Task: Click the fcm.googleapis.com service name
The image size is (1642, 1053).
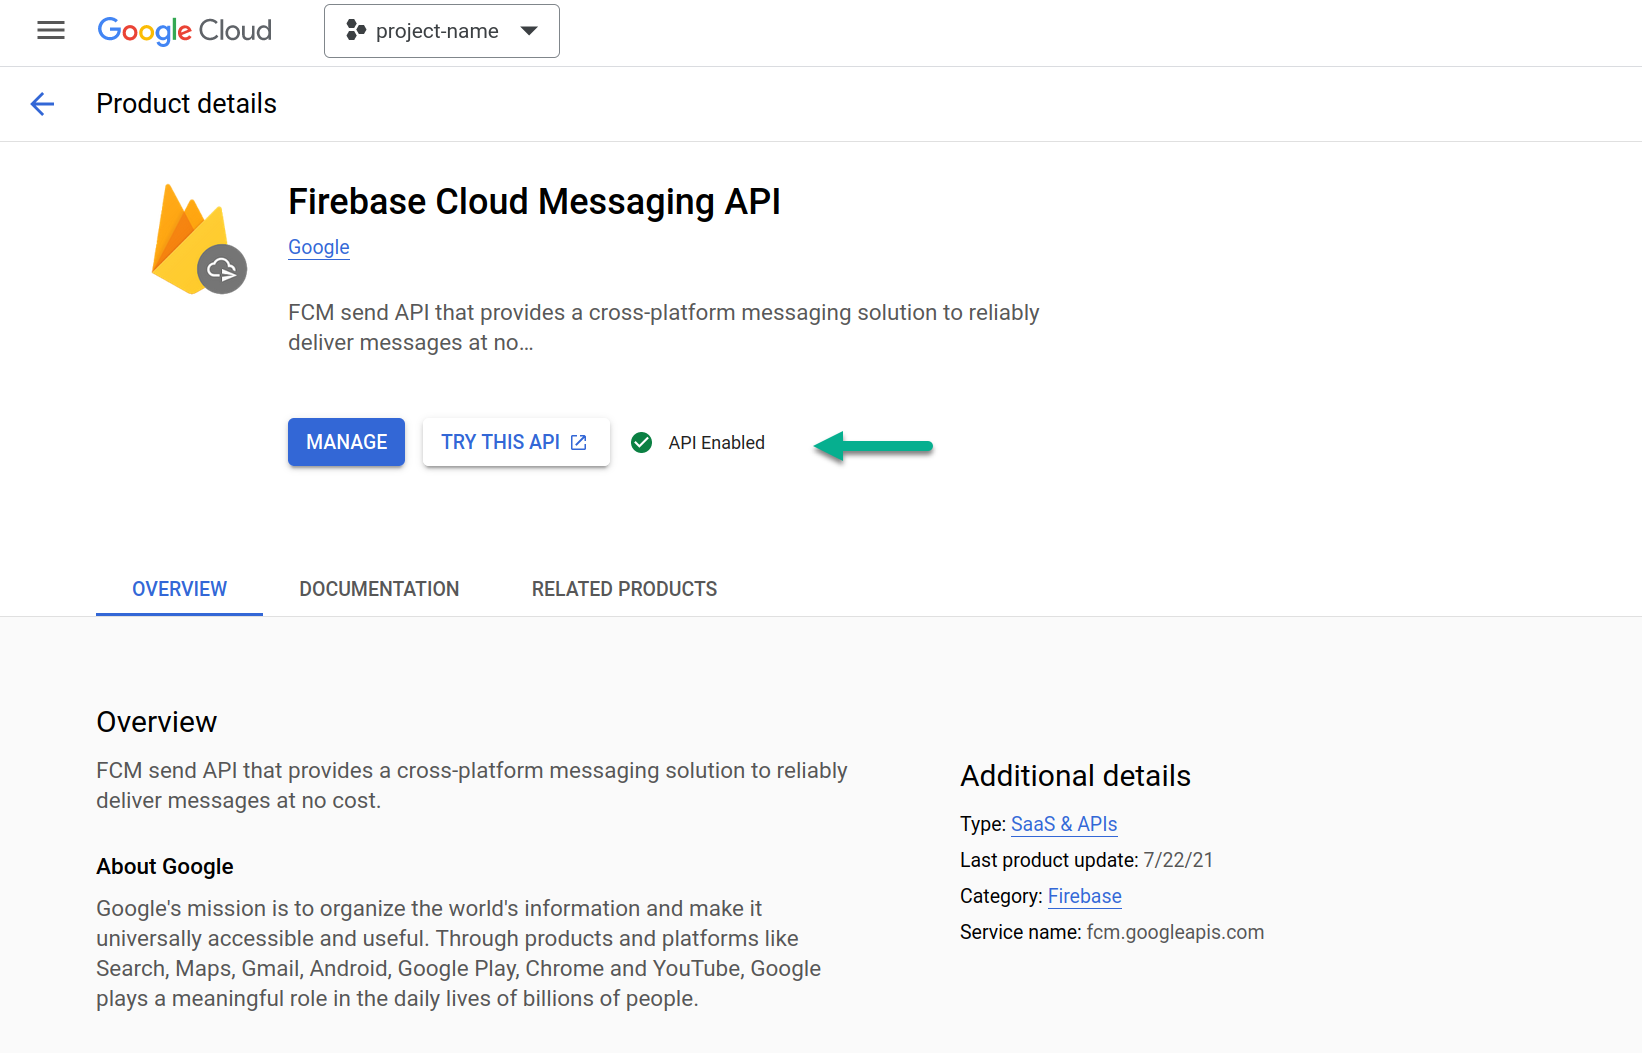Action: (1175, 932)
